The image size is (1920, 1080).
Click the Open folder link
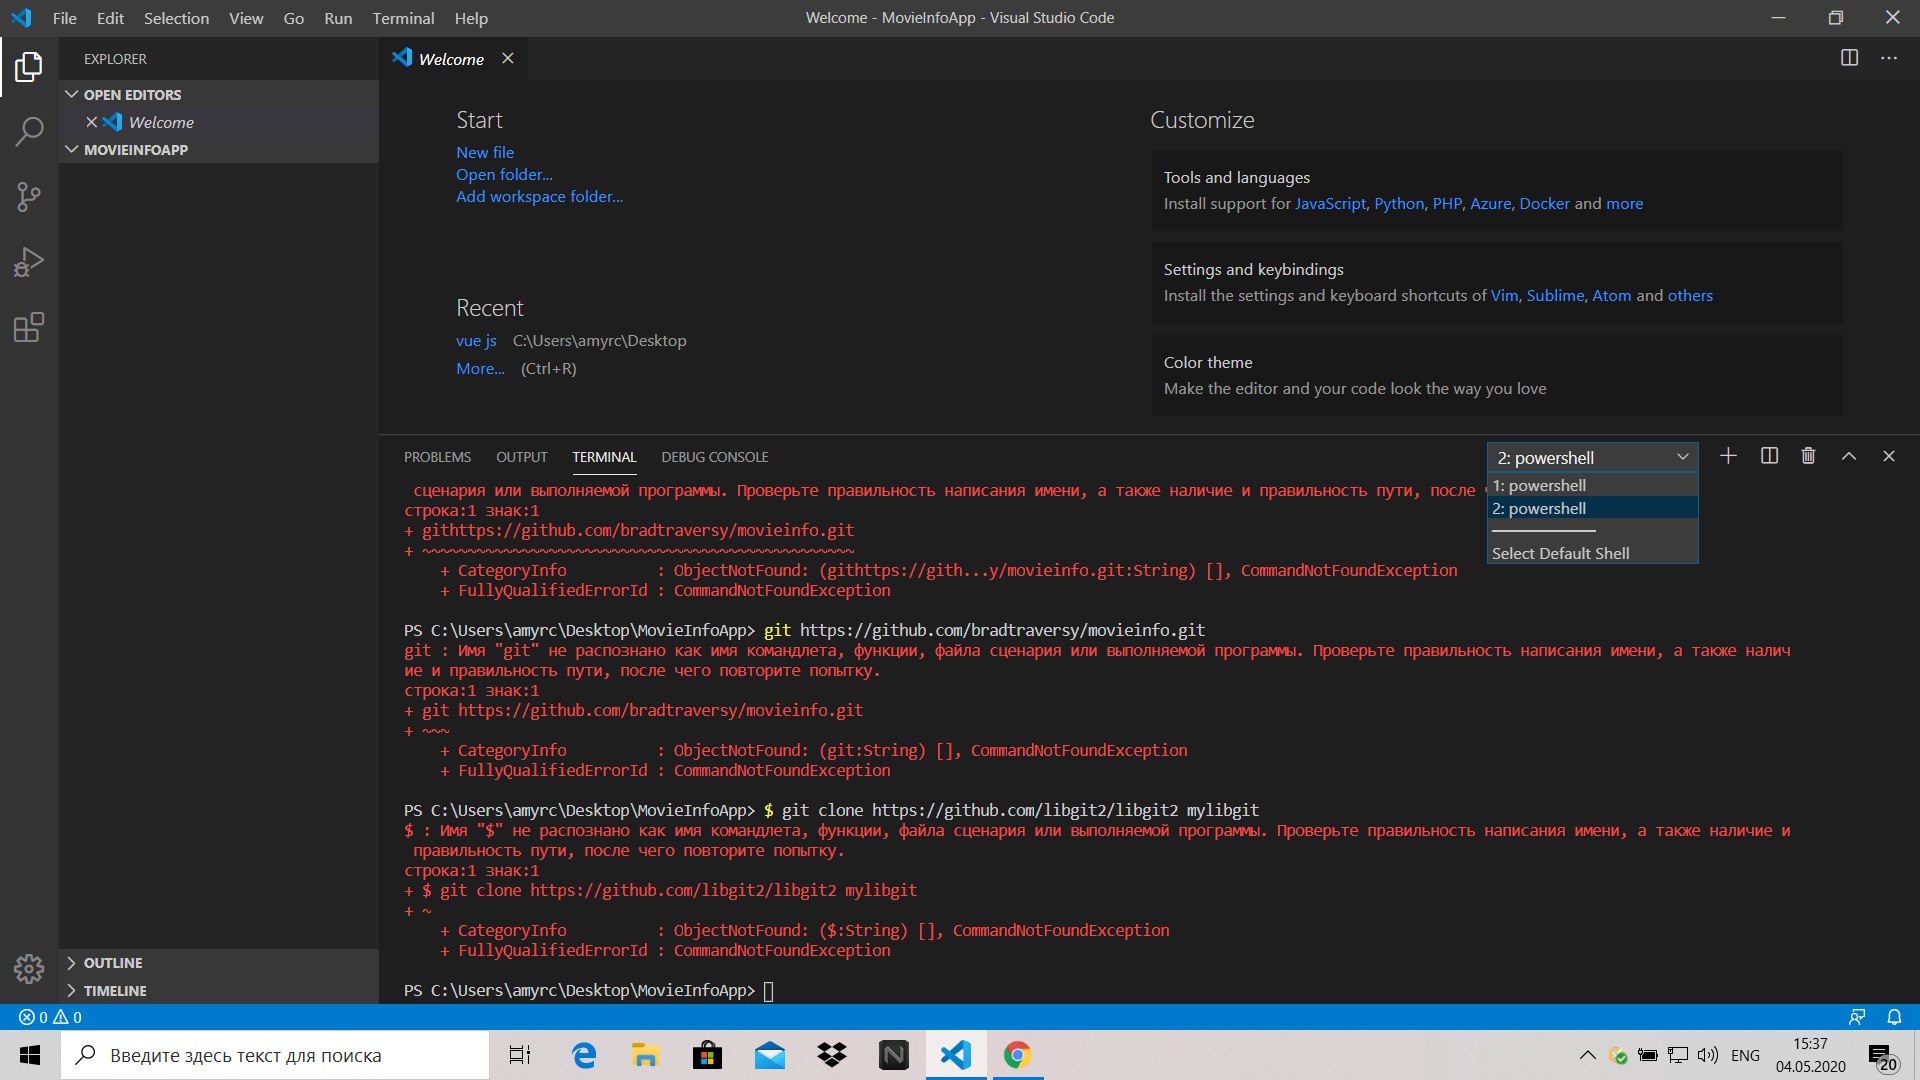504,174
